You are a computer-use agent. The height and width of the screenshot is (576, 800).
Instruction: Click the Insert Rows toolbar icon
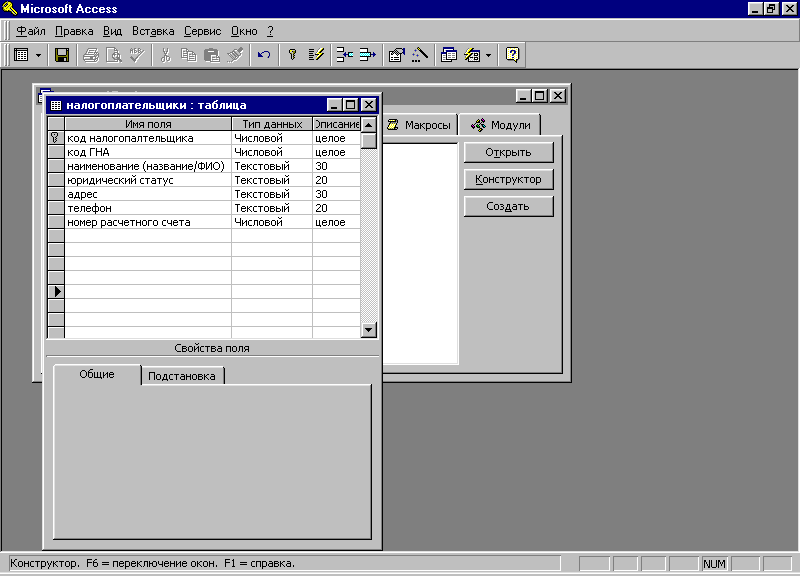(345, 55)
